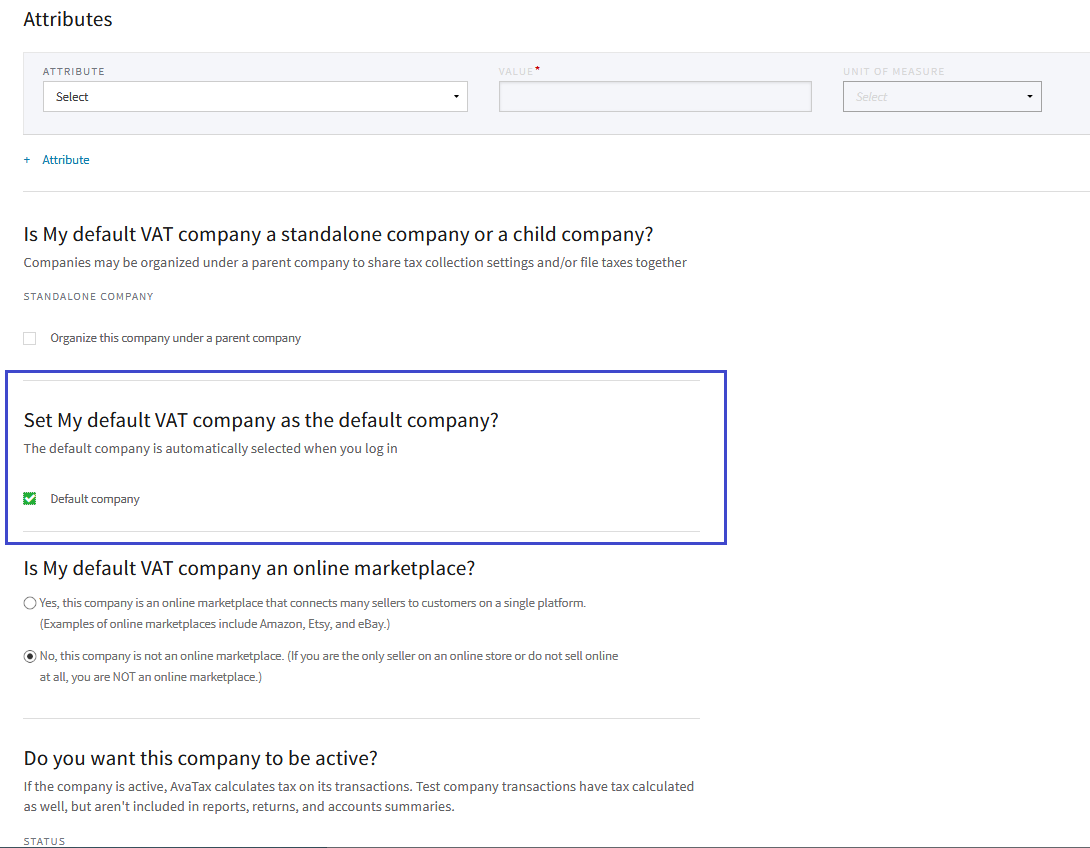Select Yes, this company is online marketplace
The width and height of the screenshot is (1090, 848).
pos(30,604)
